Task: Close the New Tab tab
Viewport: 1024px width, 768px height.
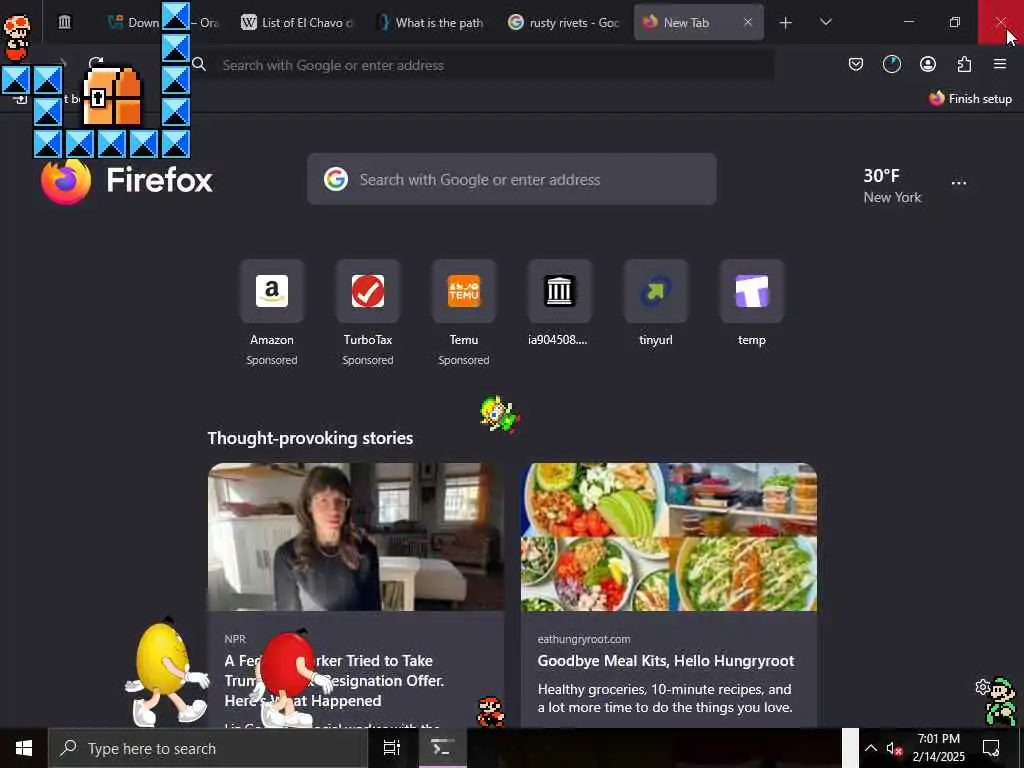Action: click(748, 22)
